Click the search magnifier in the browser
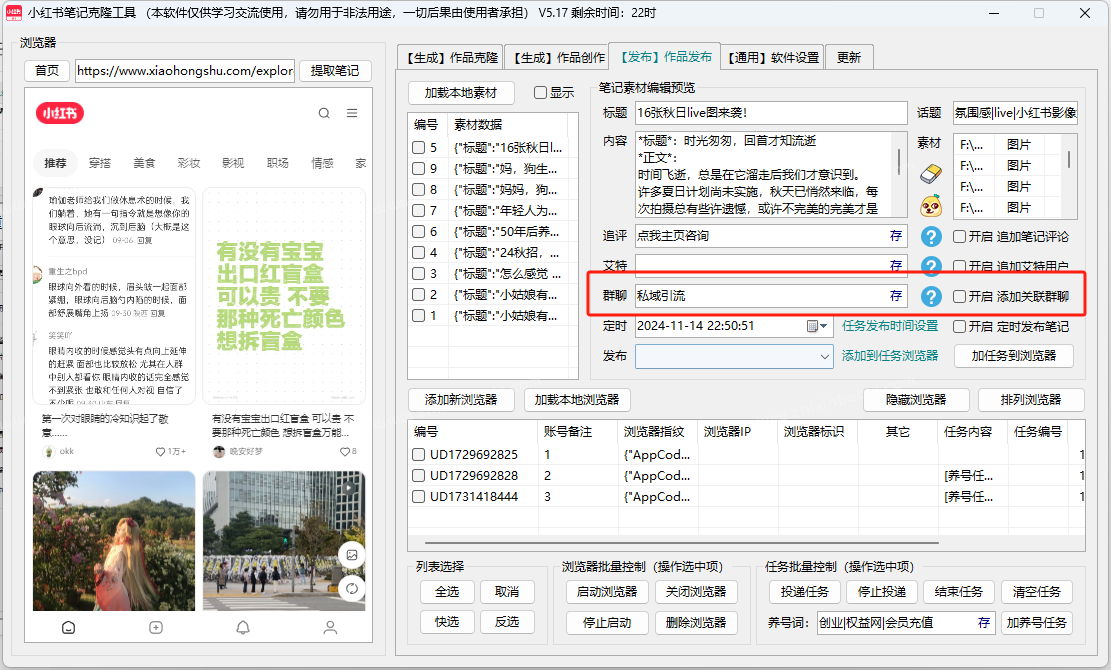The height and width of the screenshot is (670, 1111). [x=324, y=114]
